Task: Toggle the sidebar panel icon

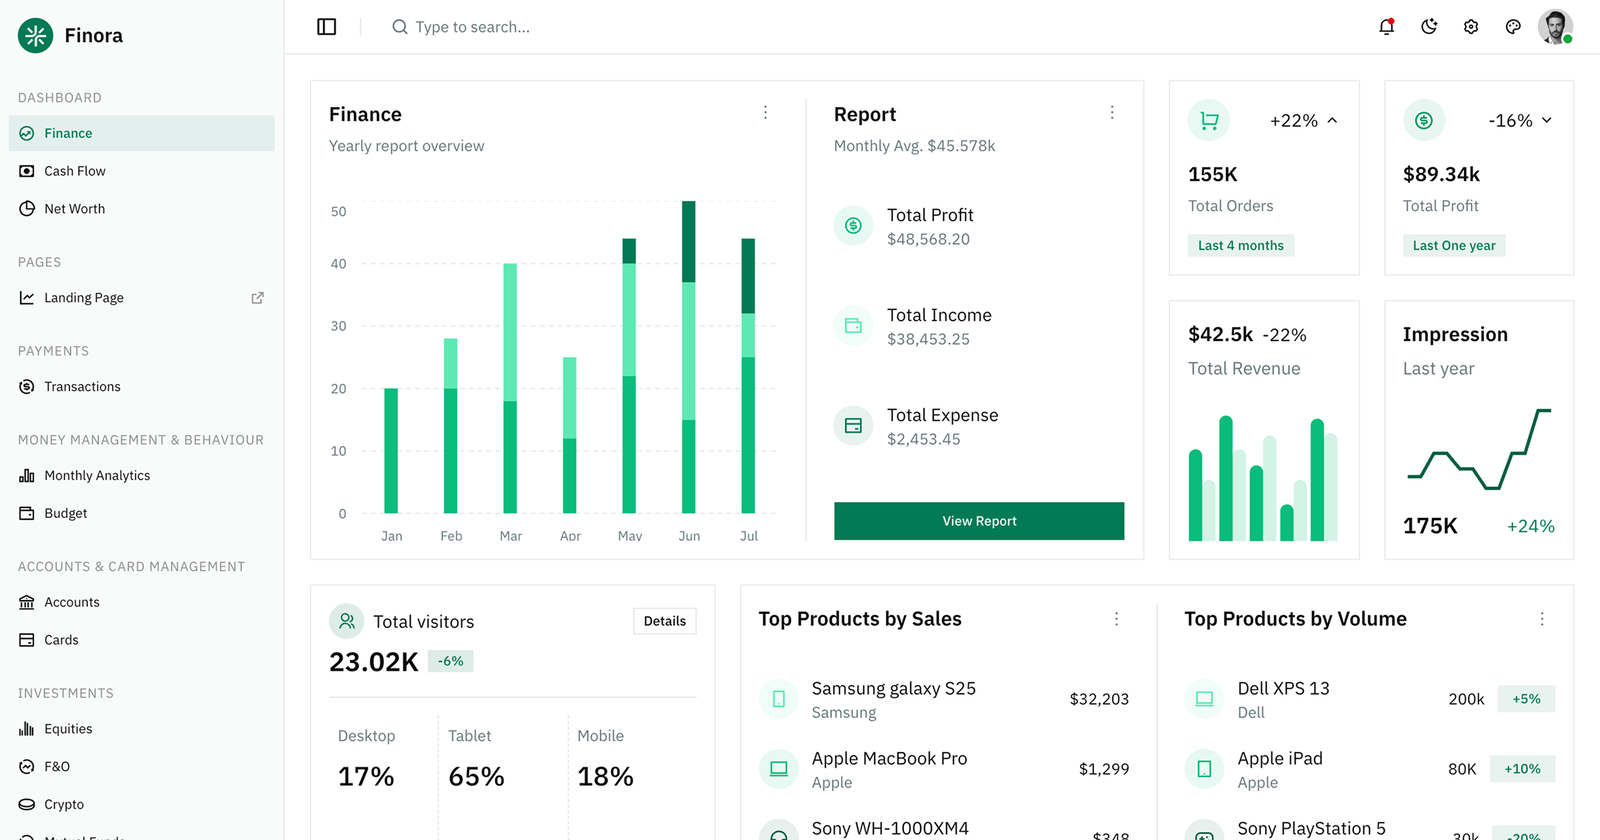Action: click(327, 27)
